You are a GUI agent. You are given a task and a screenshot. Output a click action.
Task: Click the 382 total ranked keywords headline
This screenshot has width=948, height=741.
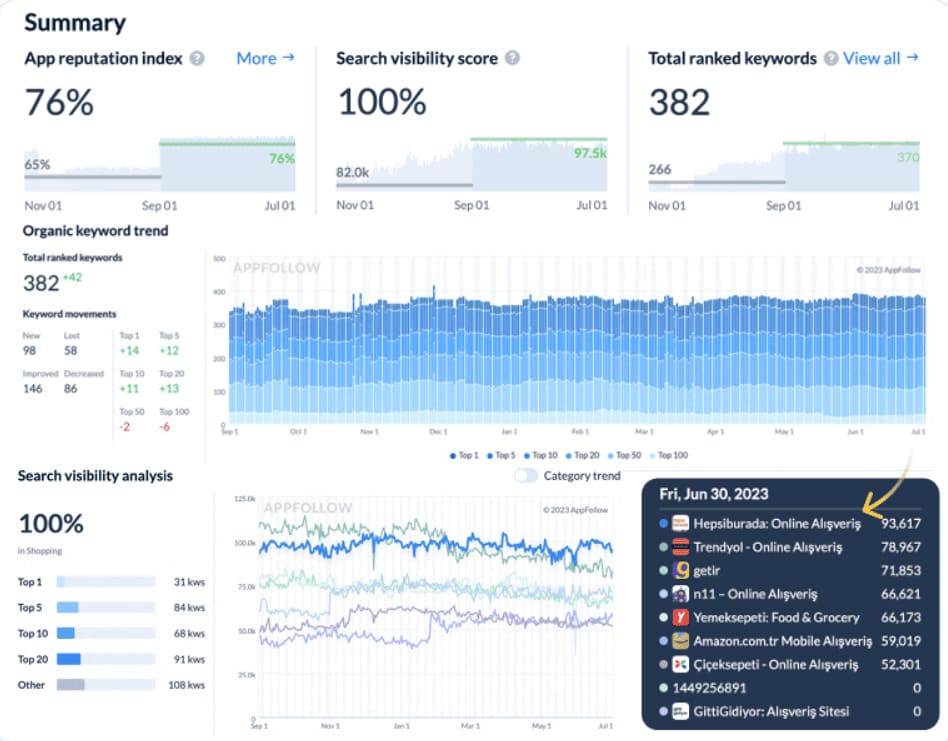coord(680,102)
